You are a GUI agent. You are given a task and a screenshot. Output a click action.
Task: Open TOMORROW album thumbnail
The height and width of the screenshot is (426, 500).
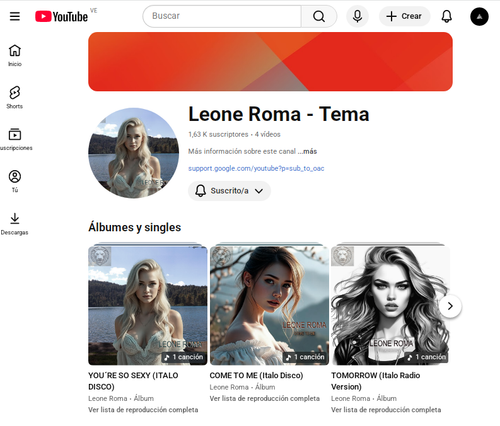pos(390,305)
